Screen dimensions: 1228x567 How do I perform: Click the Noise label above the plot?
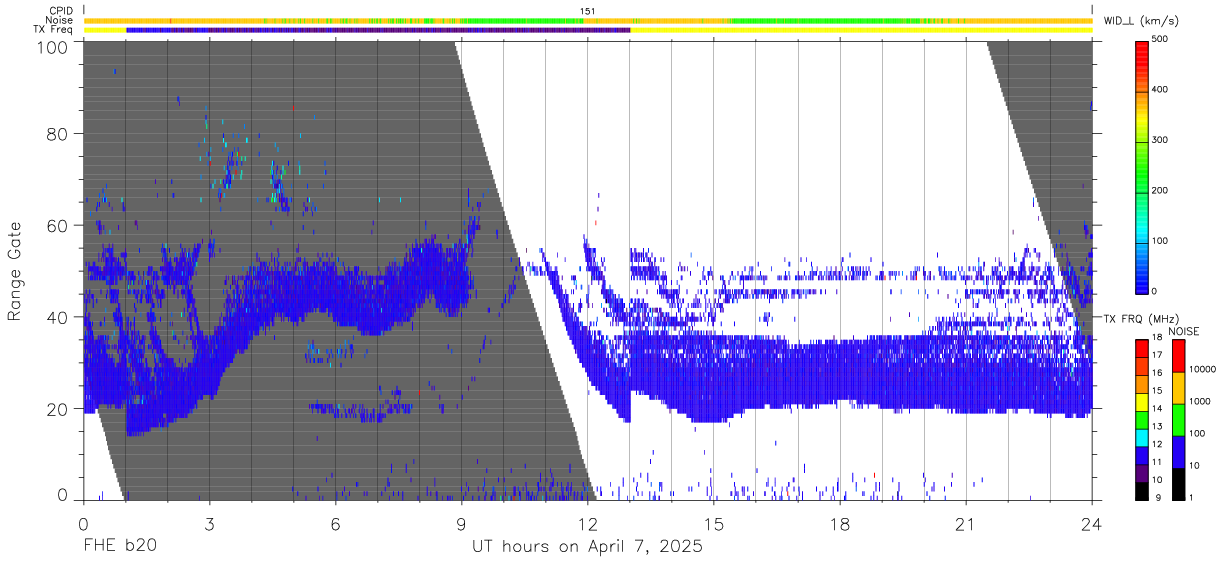60,20
